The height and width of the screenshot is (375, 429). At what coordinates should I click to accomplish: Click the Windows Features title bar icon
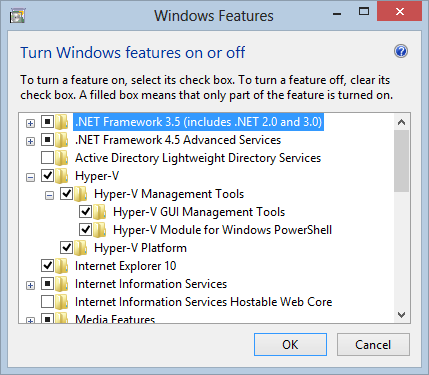coord(17,16)
